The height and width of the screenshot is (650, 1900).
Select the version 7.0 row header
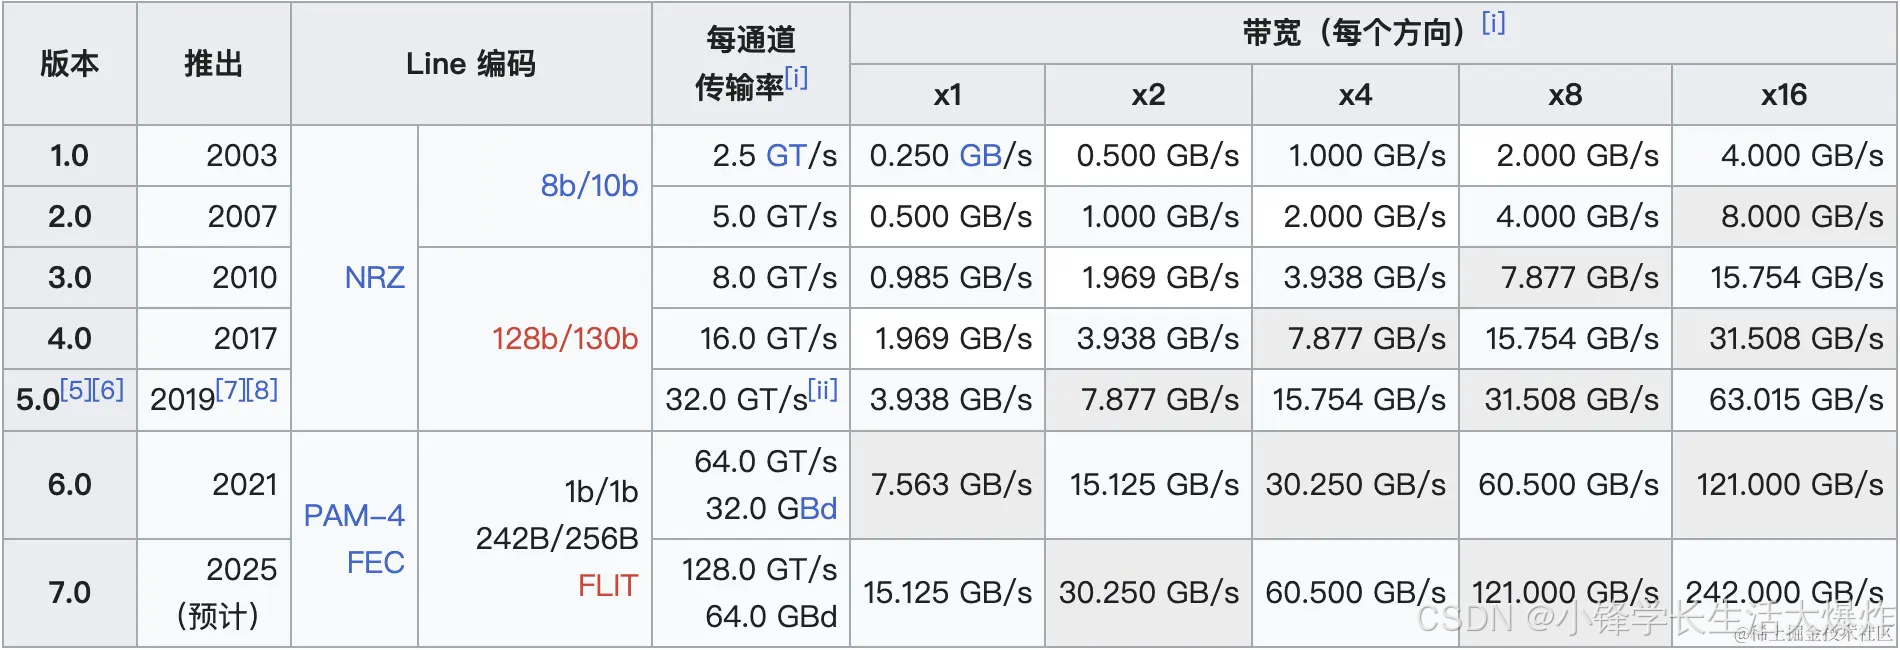point(70,593)
